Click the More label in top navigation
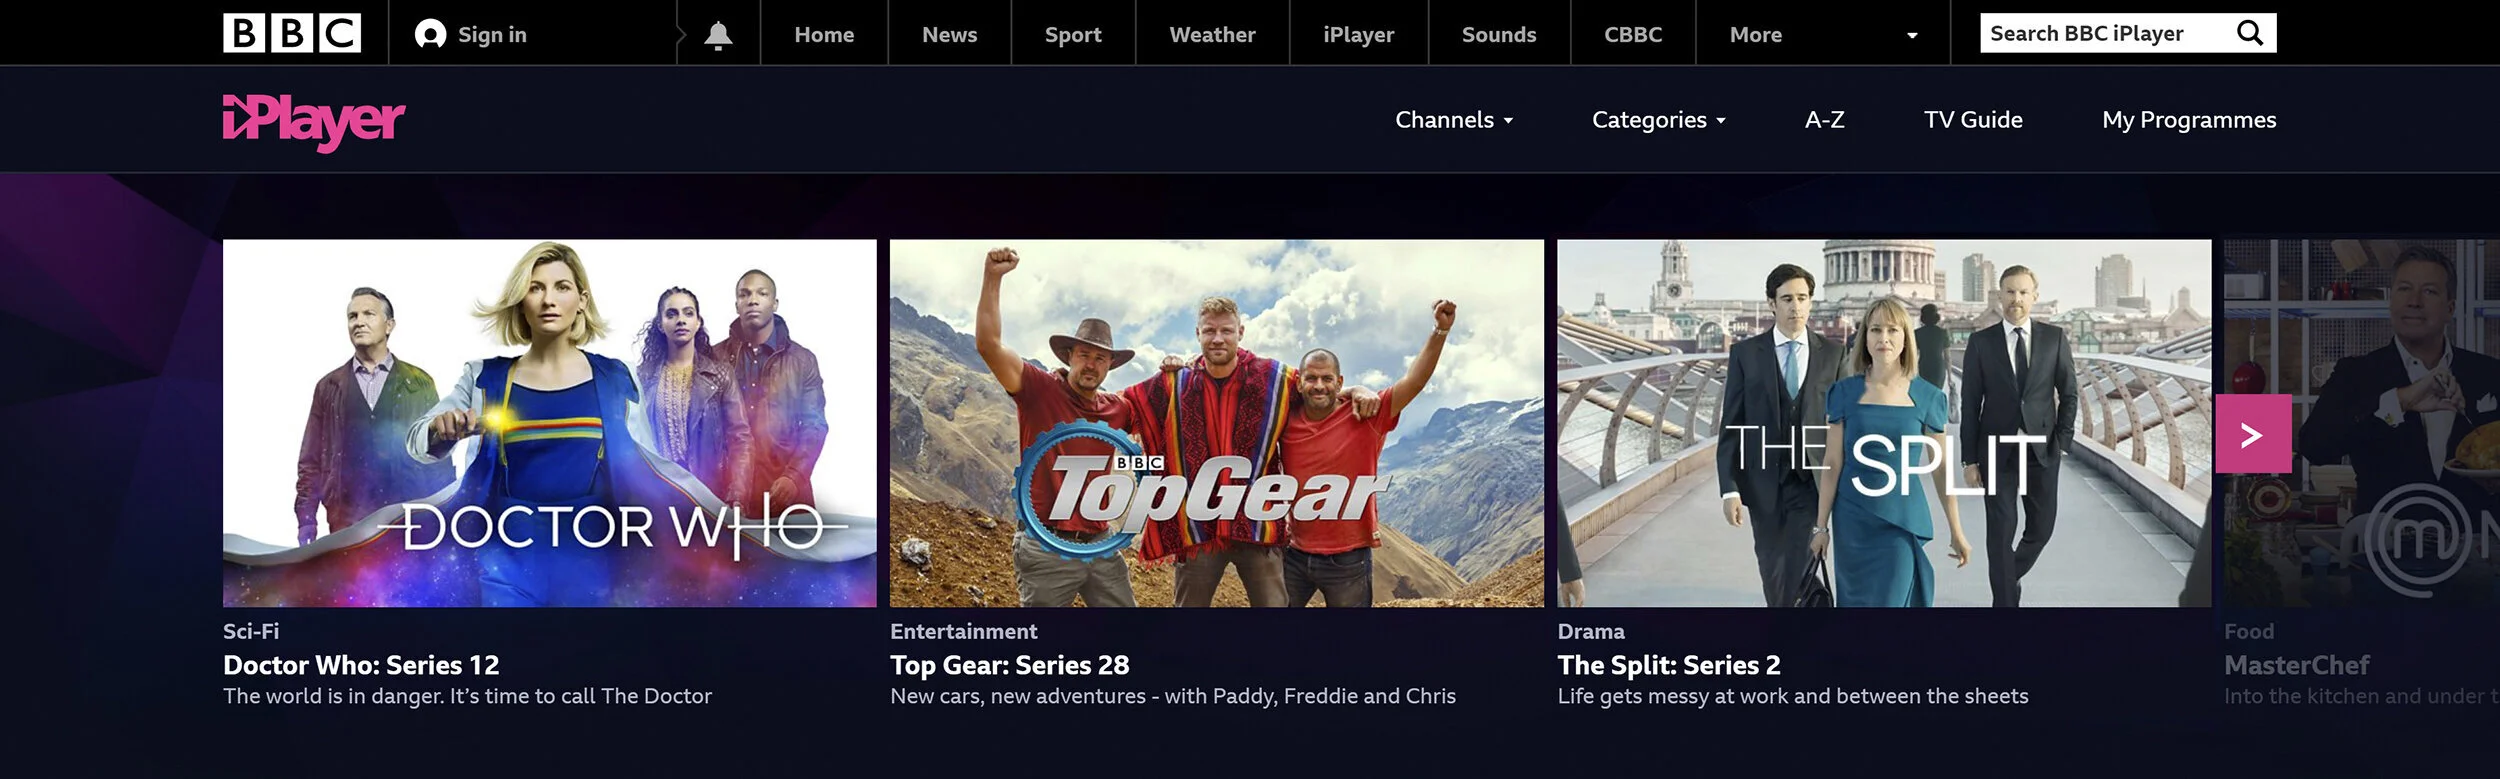Image resolution: width=2500 pixels, height=779 pixels. pyautogui.click(x=1756, y=35)
